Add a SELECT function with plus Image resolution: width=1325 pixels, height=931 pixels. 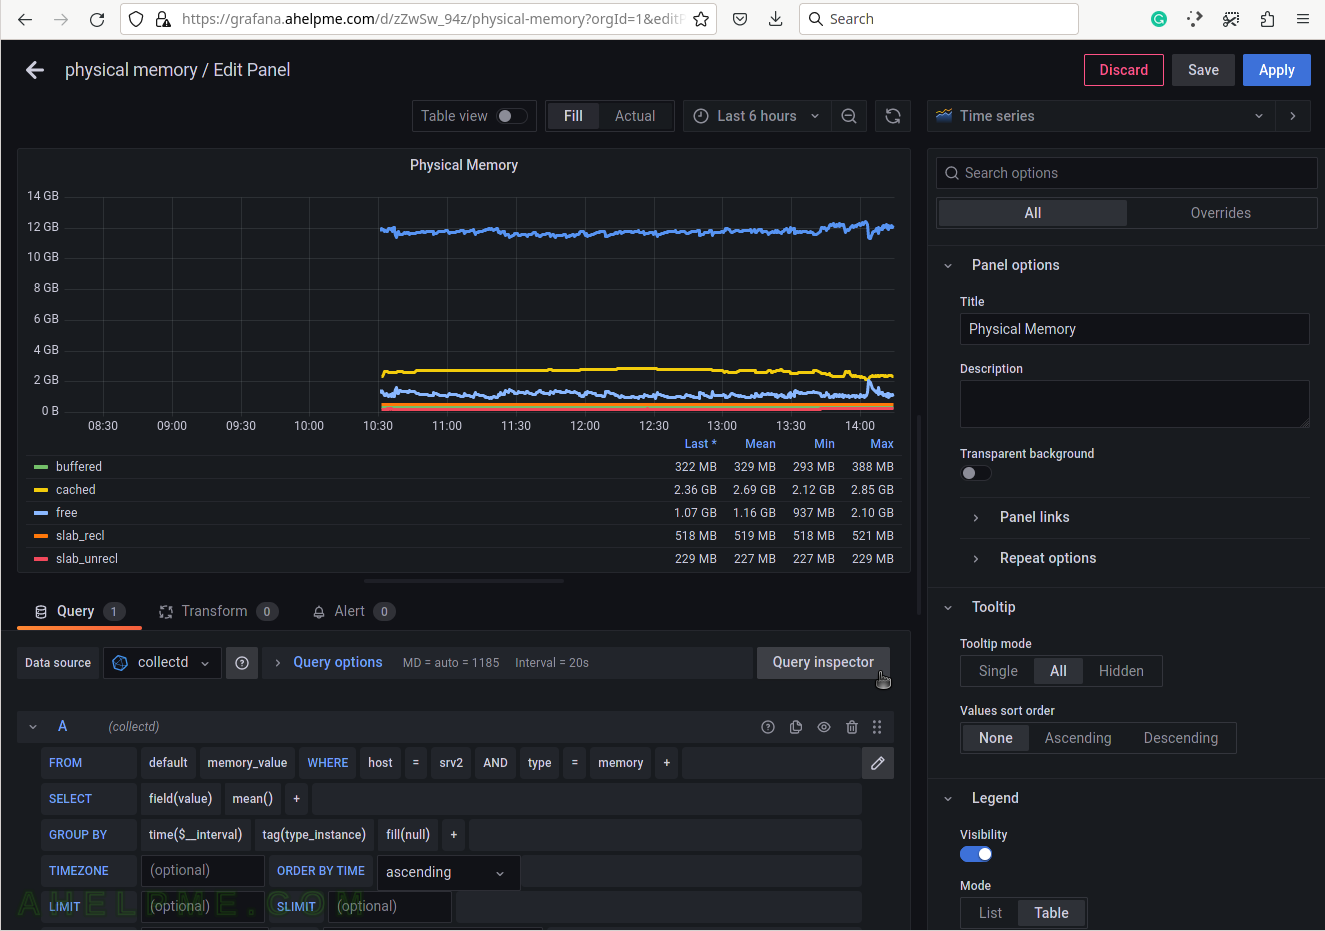[296, 799]
